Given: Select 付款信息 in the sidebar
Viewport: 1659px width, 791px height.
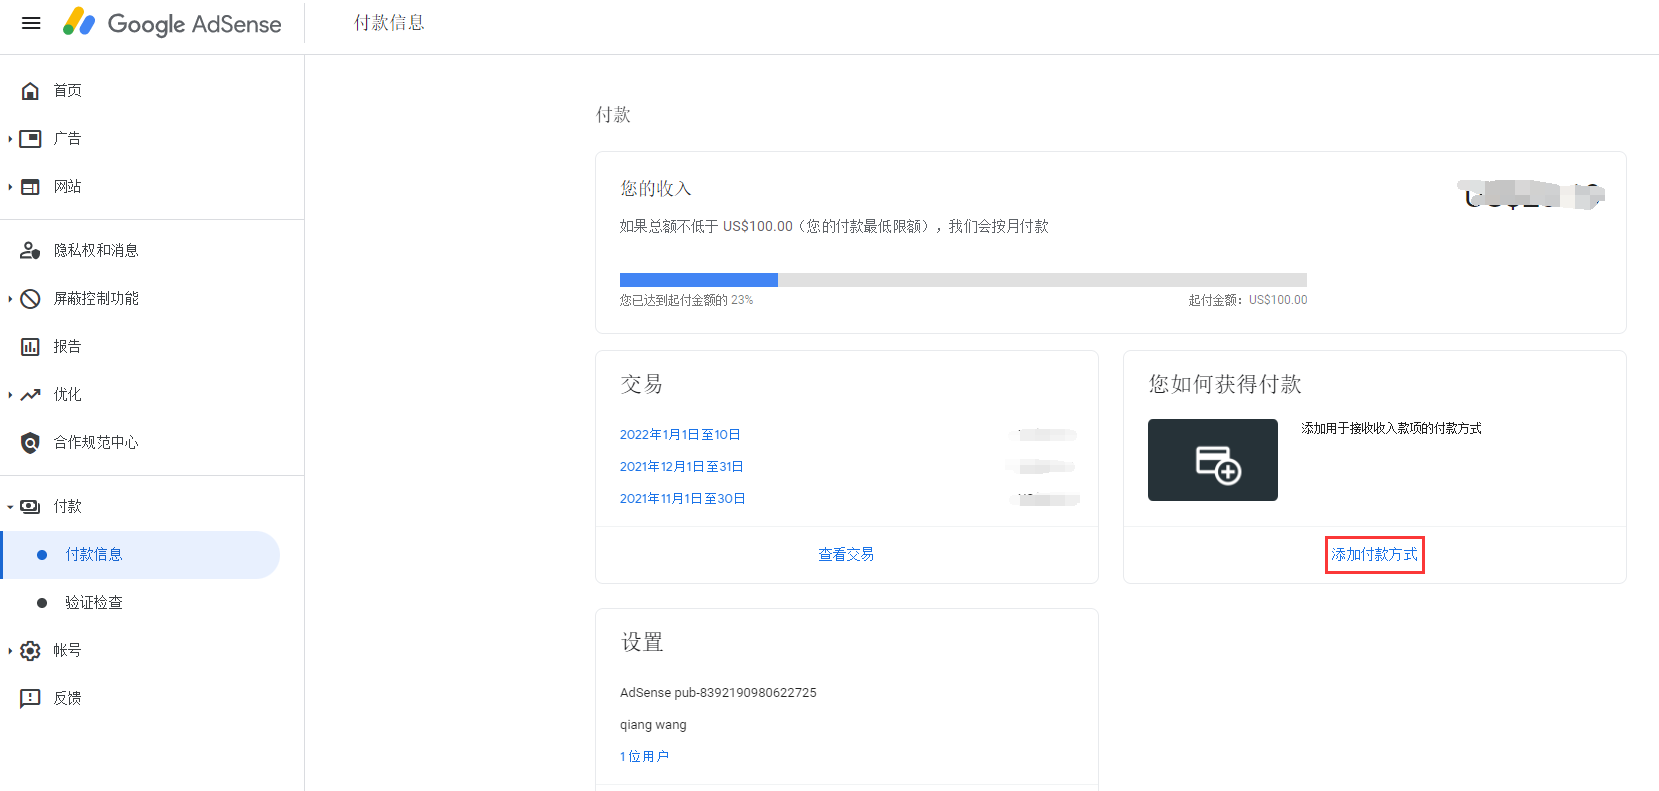Looking at the screenshot, I should [94, 555].
